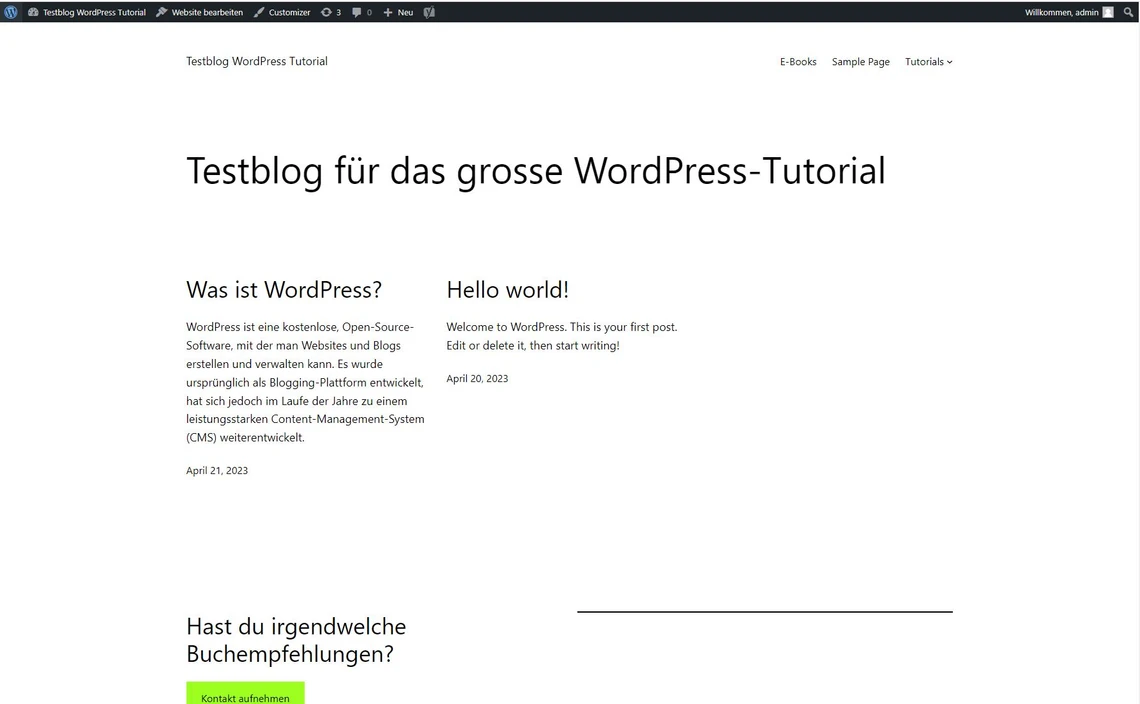Click the April 21, 2023 post date
The height and width of the screenshot is (704, 1140).
click(217, 470)
